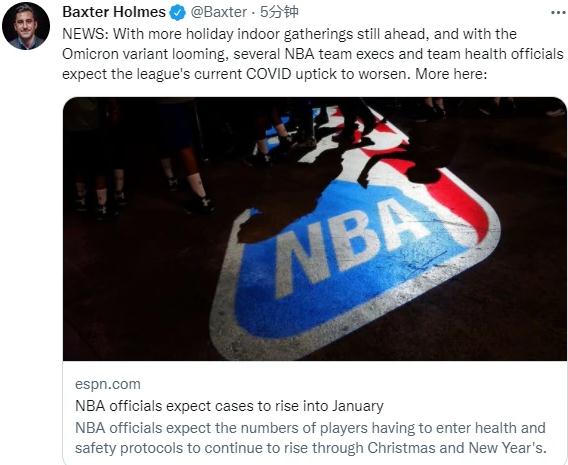Click the blue verified badge
Viewport: 568px width, 465px height.
point(178,13)
